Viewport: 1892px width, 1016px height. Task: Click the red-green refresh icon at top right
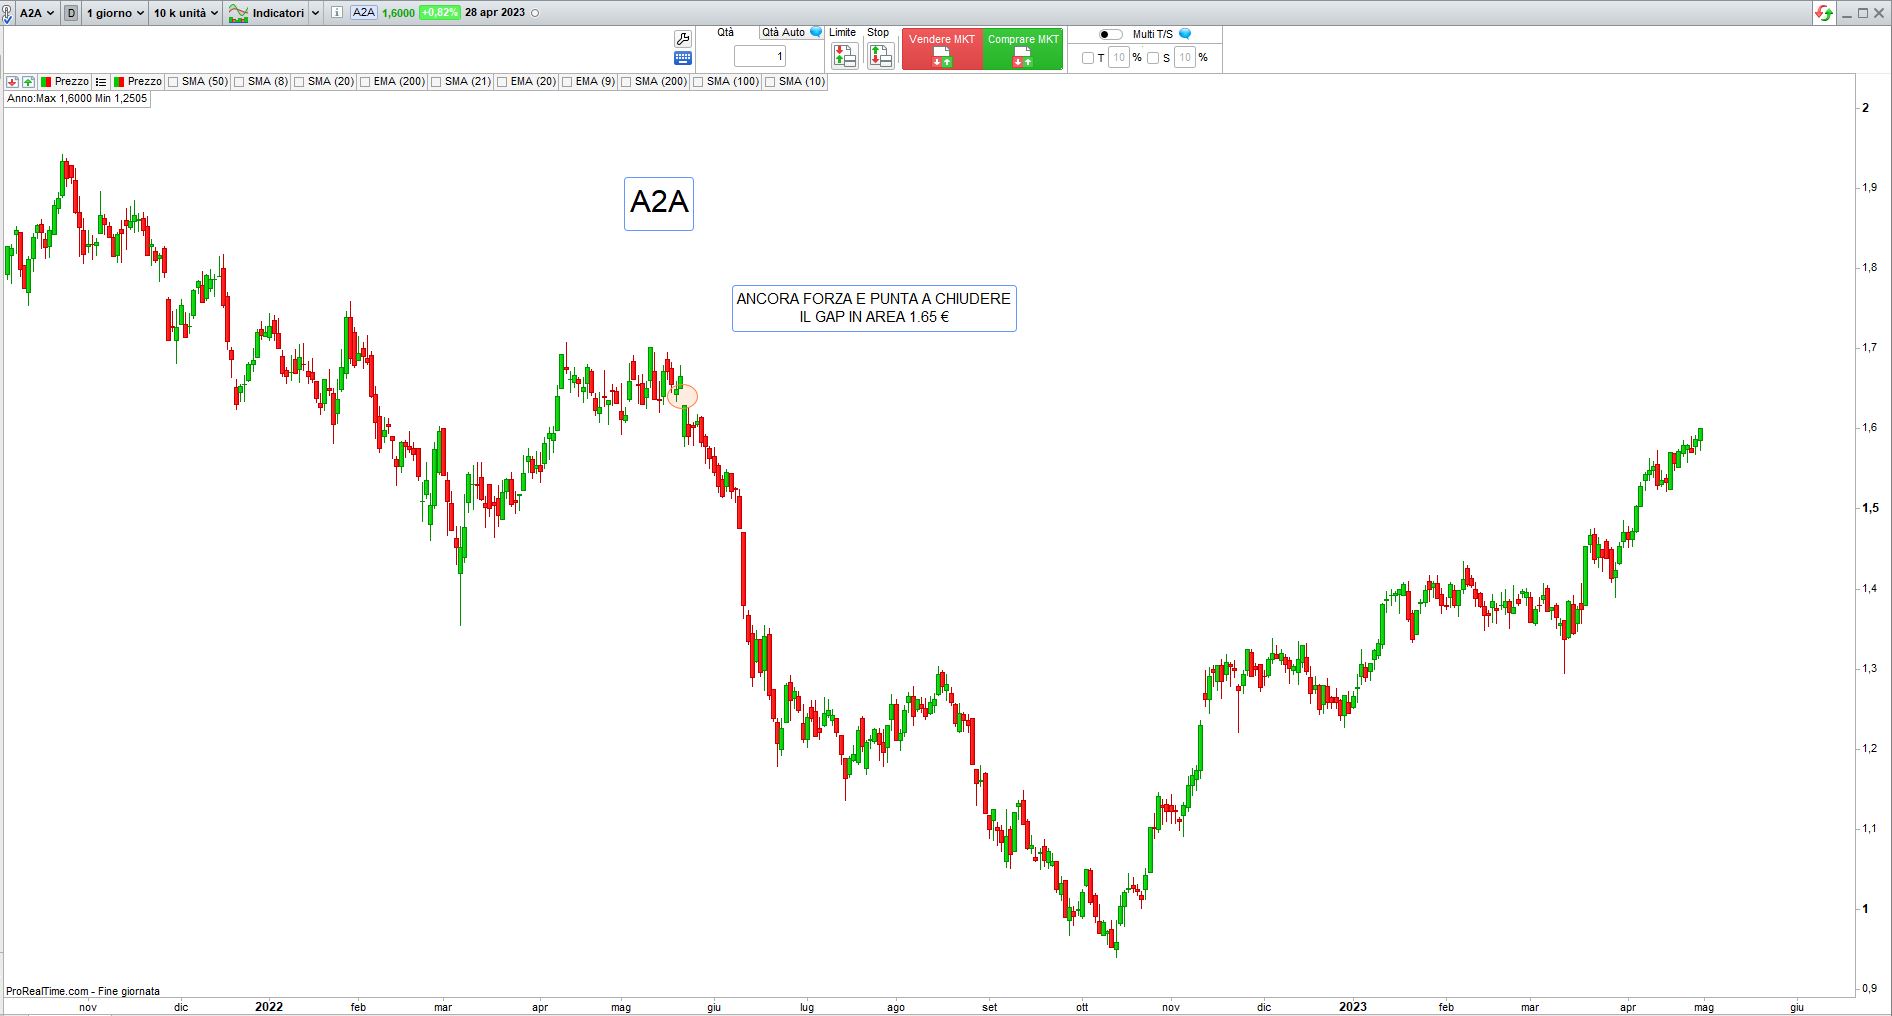1825,13
